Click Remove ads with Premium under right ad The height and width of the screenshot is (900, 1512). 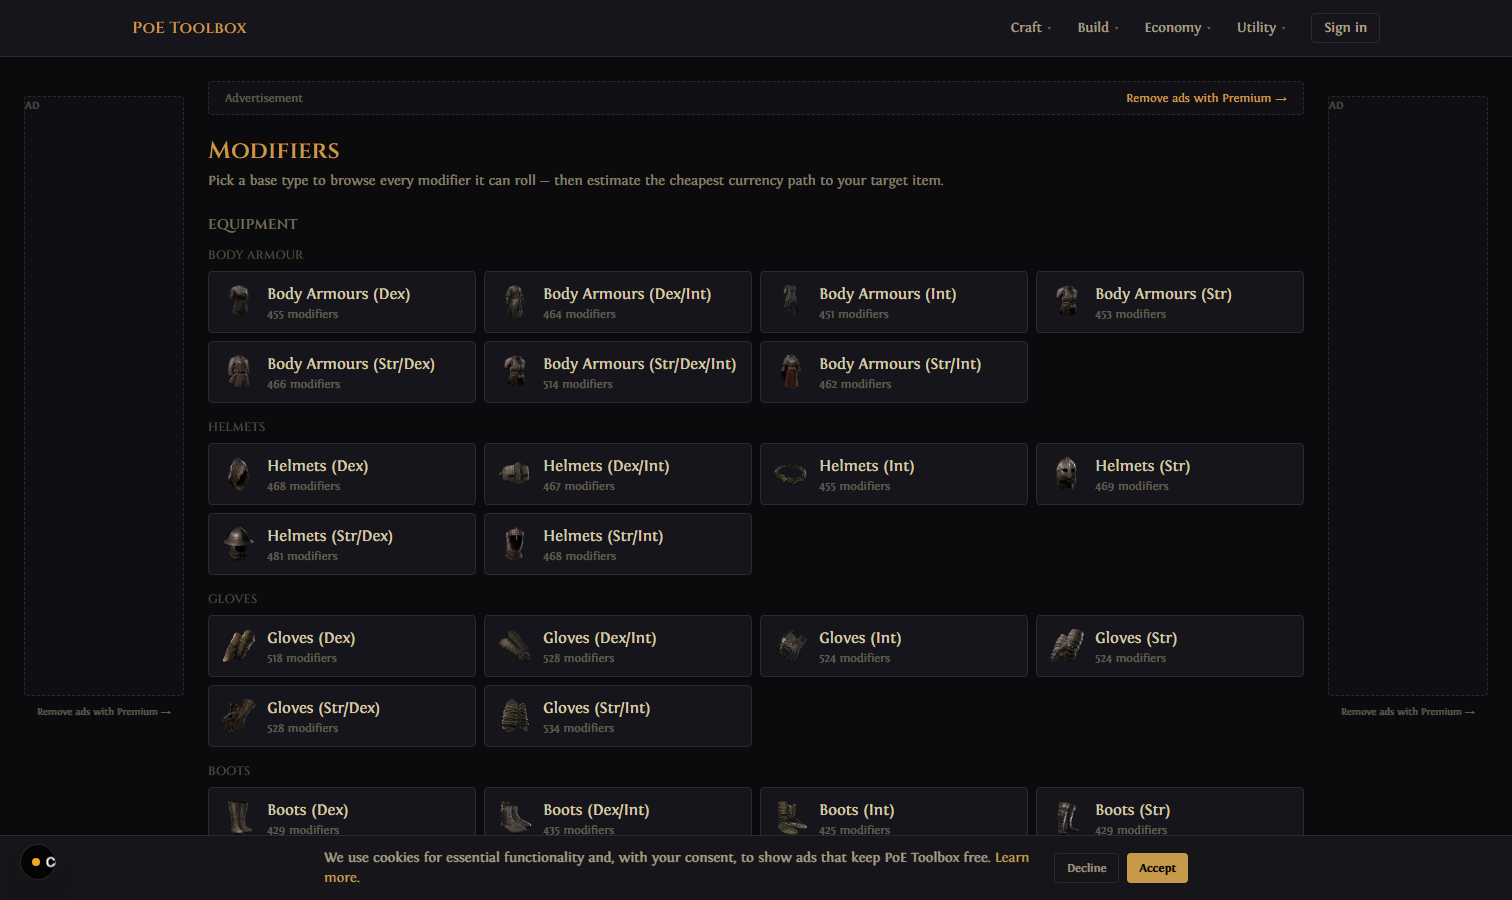pos(1408,712)
